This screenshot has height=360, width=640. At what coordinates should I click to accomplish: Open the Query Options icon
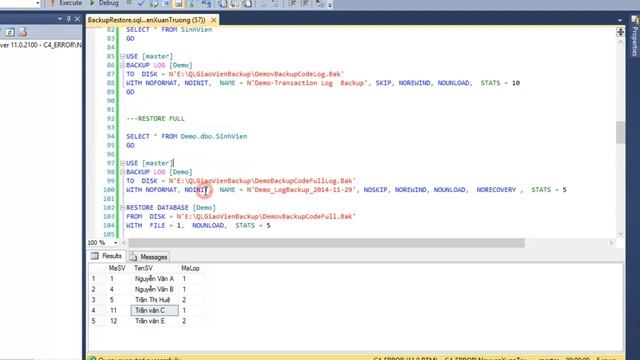(x=166, y=3)
